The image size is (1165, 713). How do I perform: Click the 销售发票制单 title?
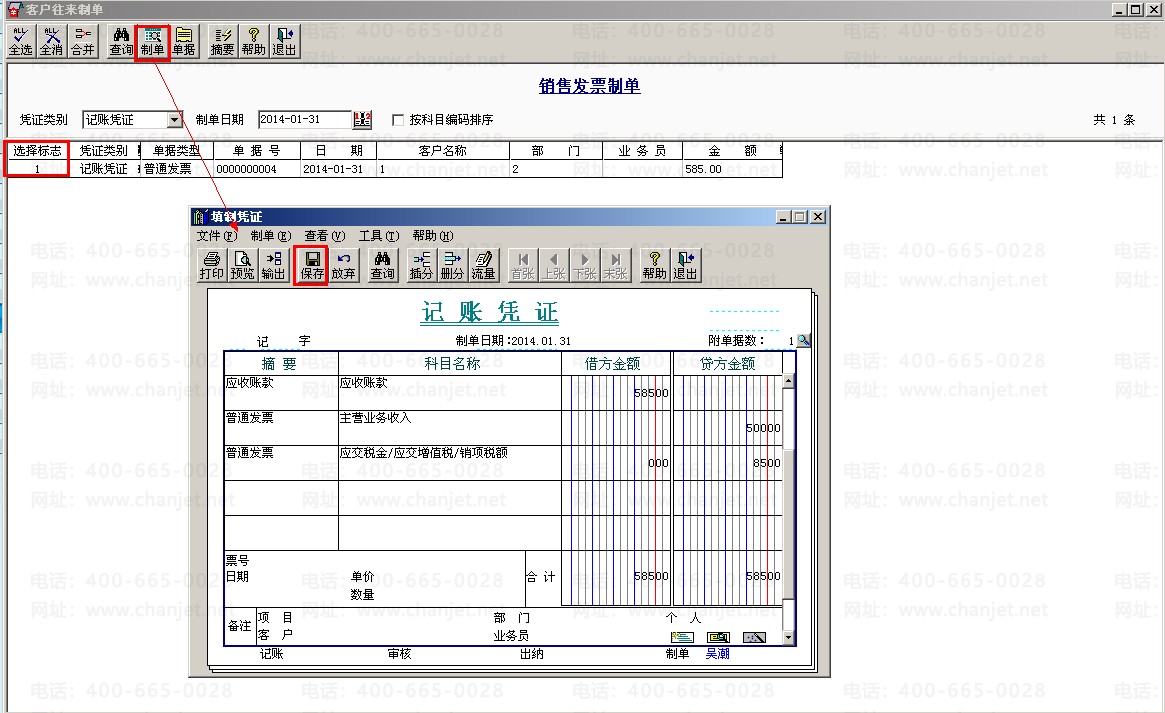click(x=589, y=86)
